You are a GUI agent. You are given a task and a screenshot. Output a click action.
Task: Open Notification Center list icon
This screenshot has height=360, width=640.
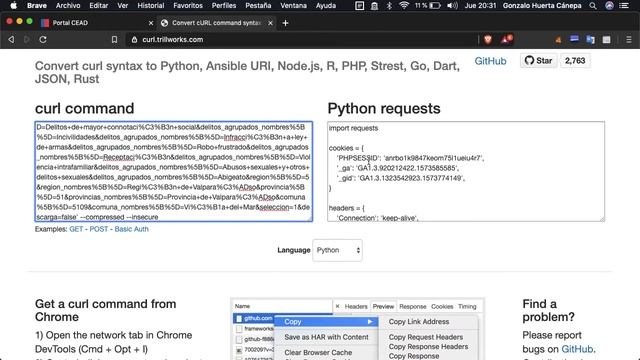pyautogui.click(x=624, y=6)
